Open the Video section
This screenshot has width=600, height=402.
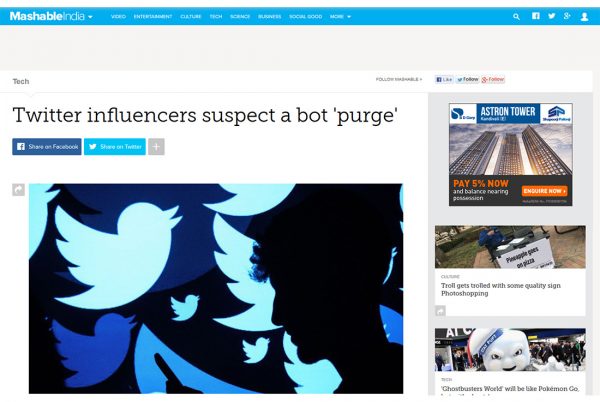[x=118, y=16]
